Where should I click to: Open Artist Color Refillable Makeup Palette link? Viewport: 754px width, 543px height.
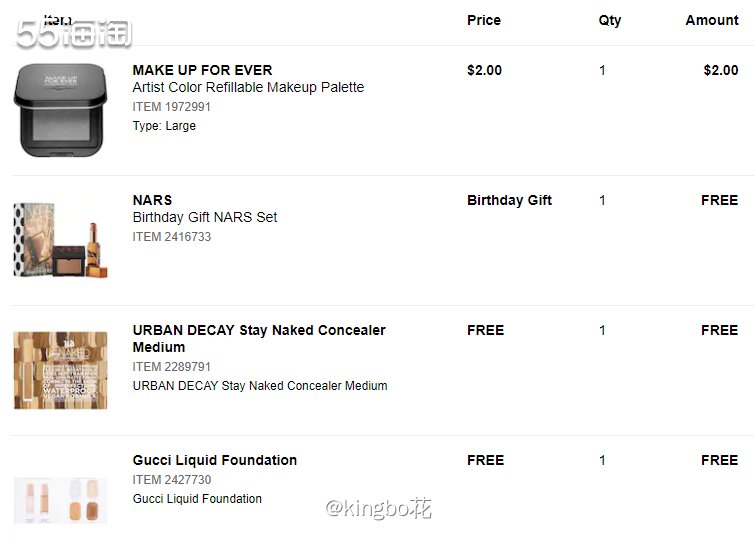click(x=248, y=88)
